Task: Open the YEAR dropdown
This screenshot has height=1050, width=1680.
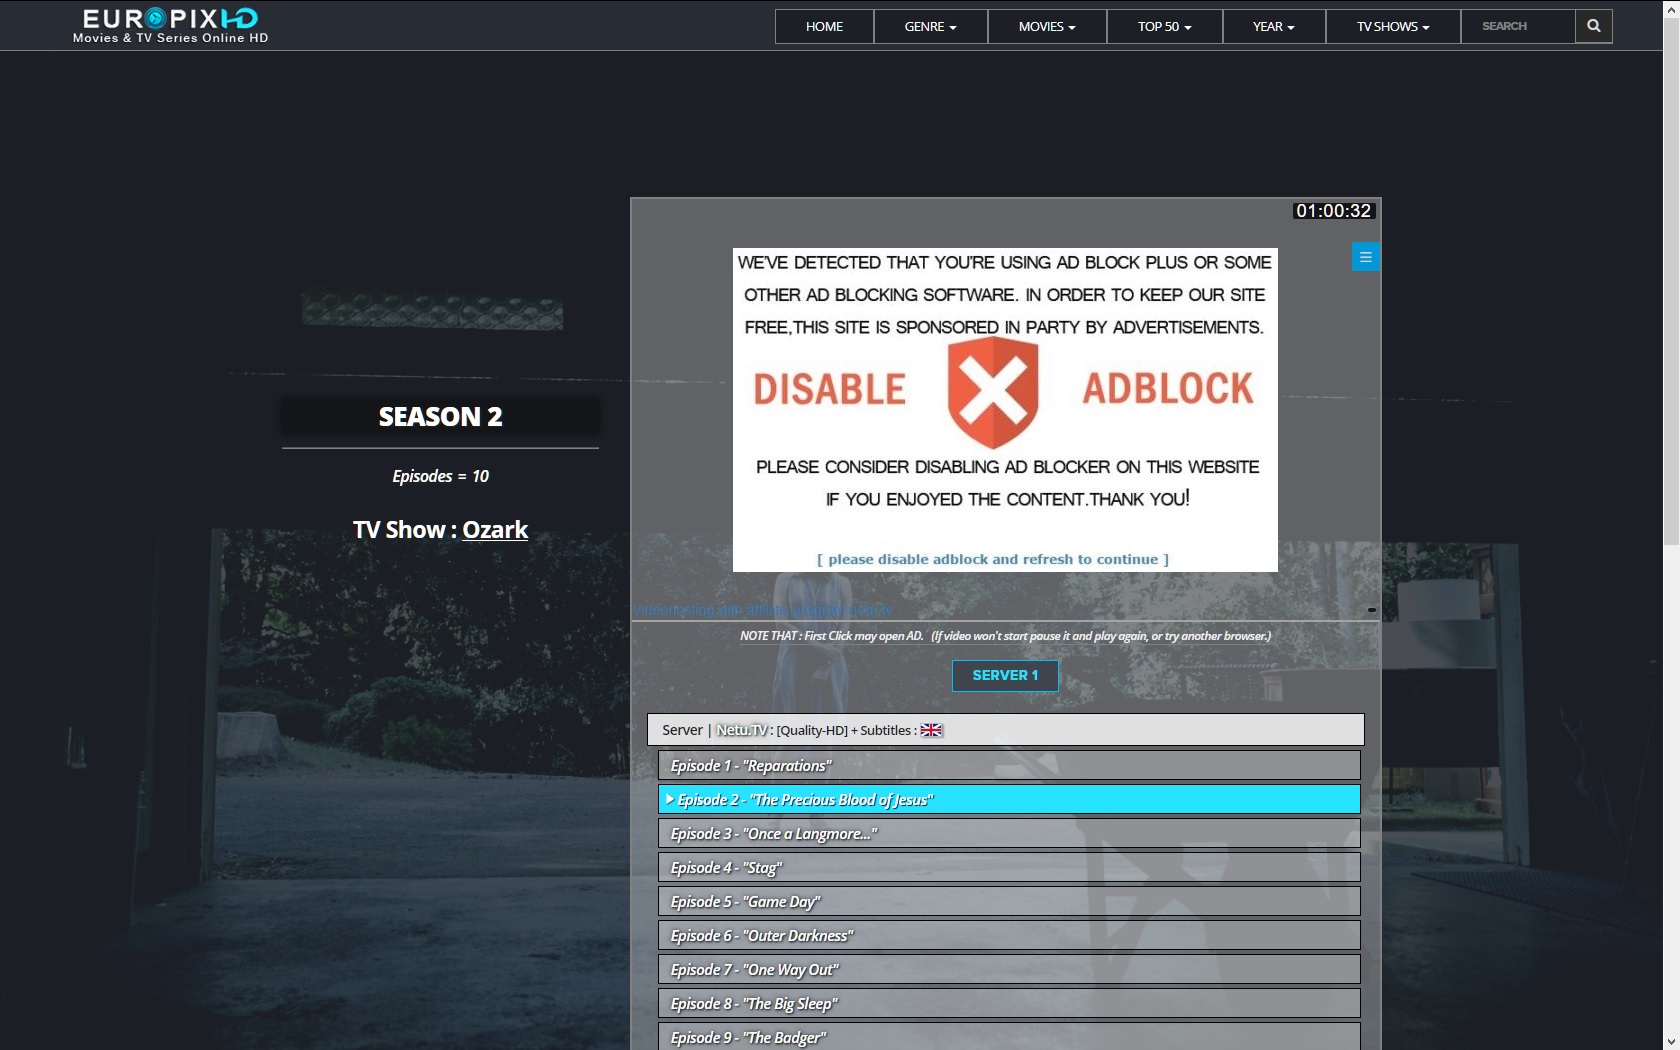Action: point(1272,26)
